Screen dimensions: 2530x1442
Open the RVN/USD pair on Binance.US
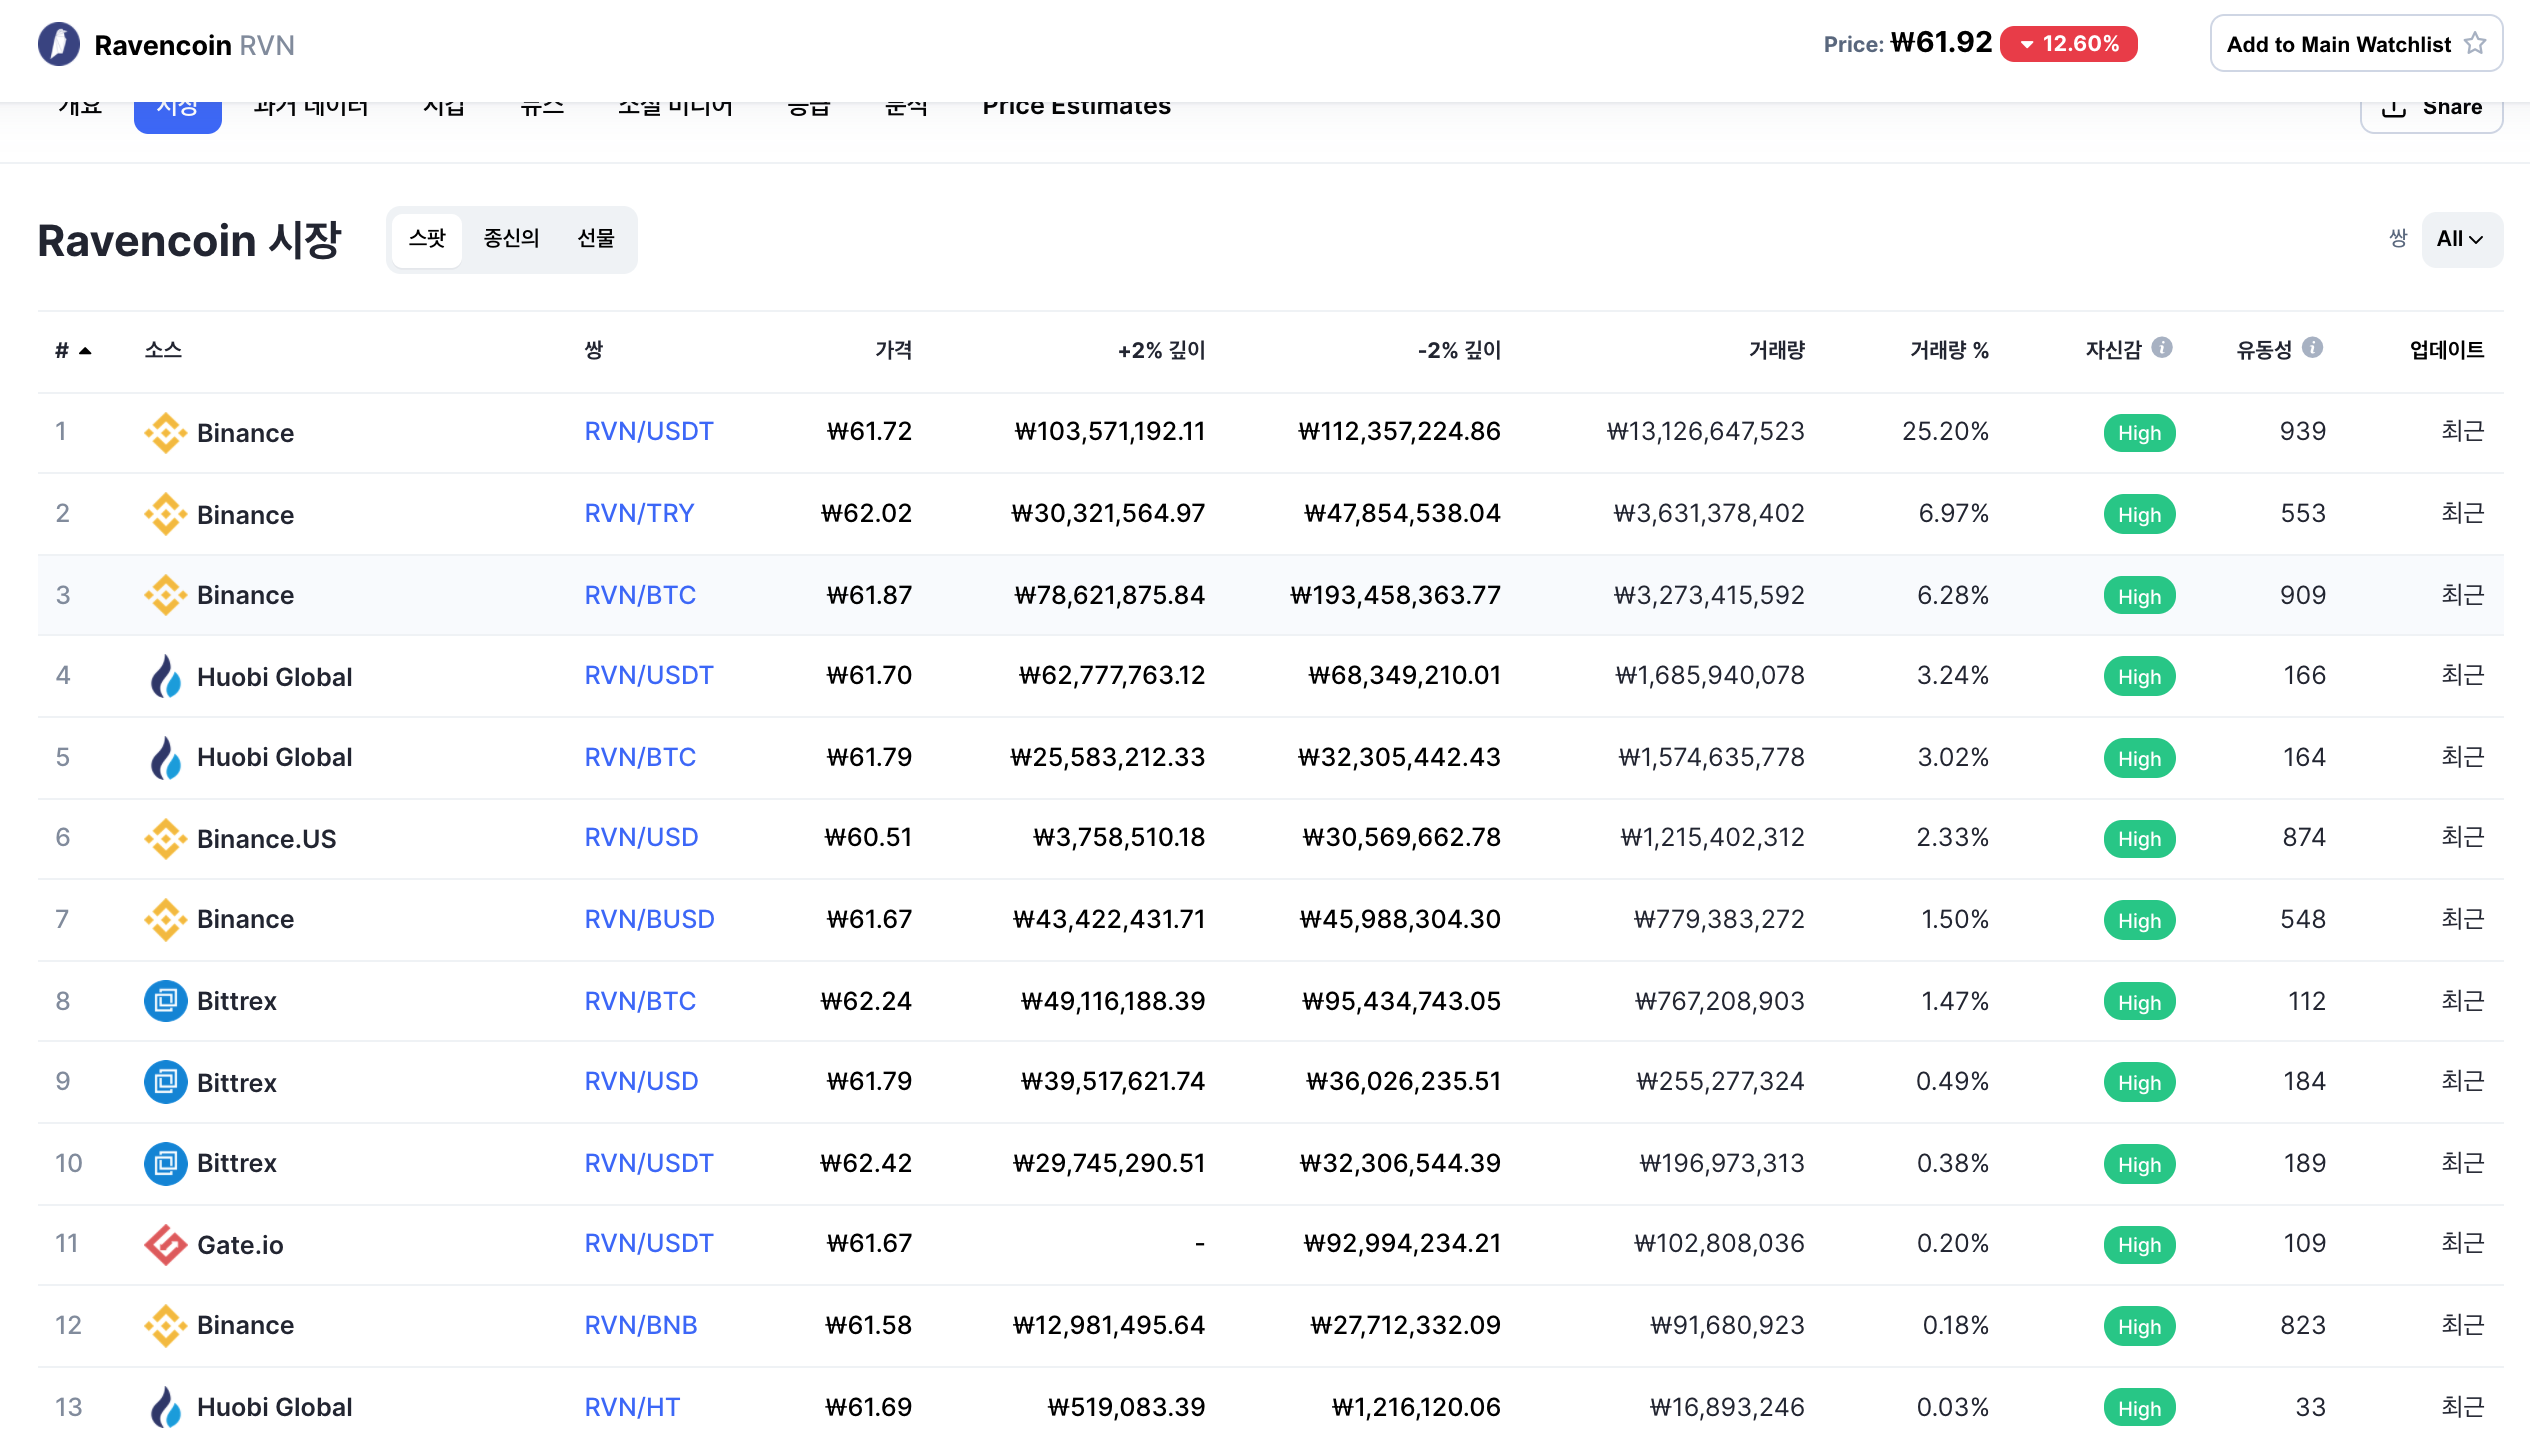(x=641, y=837)
